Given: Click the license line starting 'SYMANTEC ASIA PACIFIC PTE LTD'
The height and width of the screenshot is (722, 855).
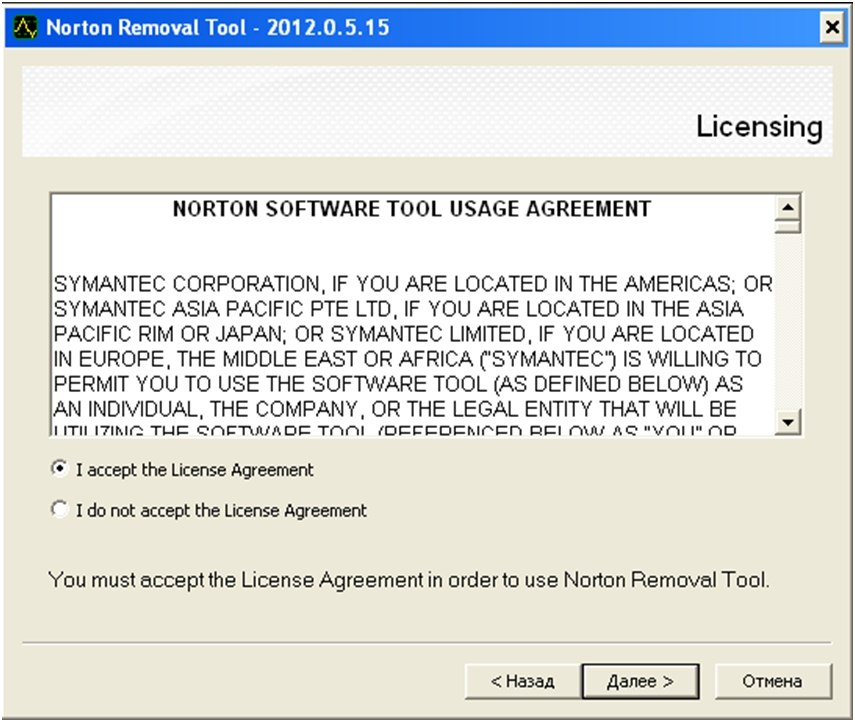Looking at the screenshot, I should tap(398, 309).
